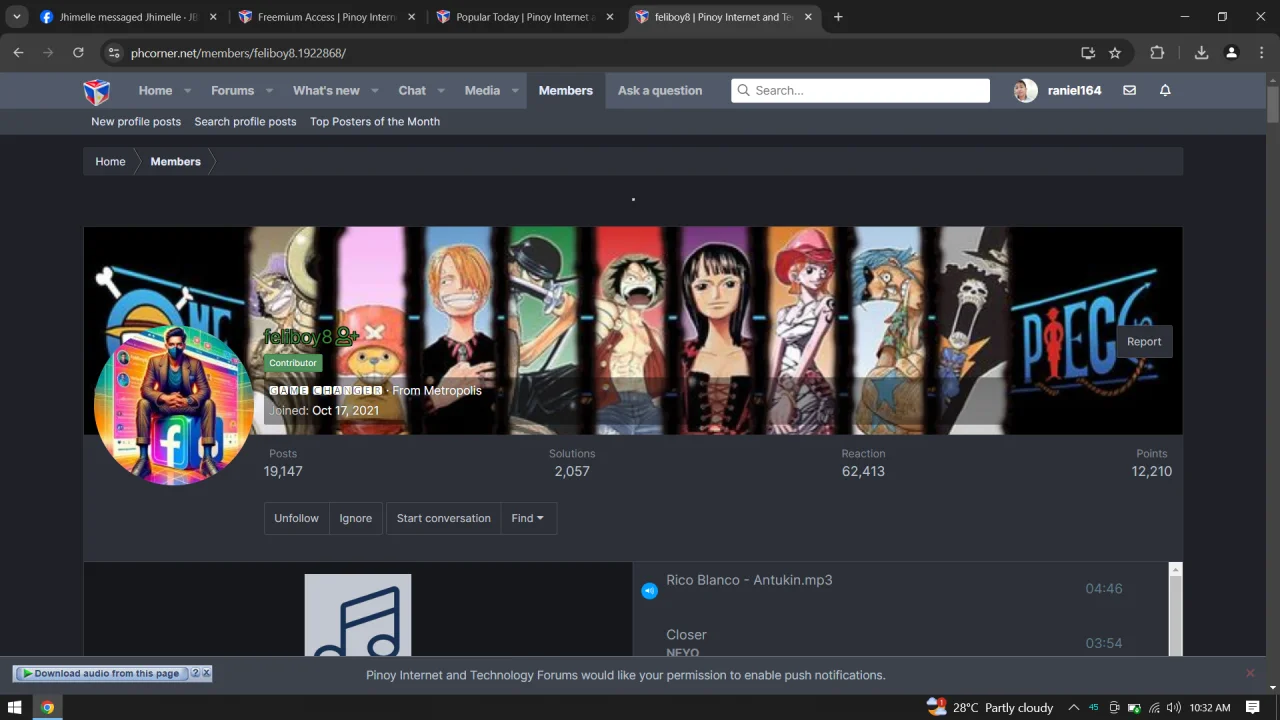Unfollow feliboy8

click(x=296, y=518)
